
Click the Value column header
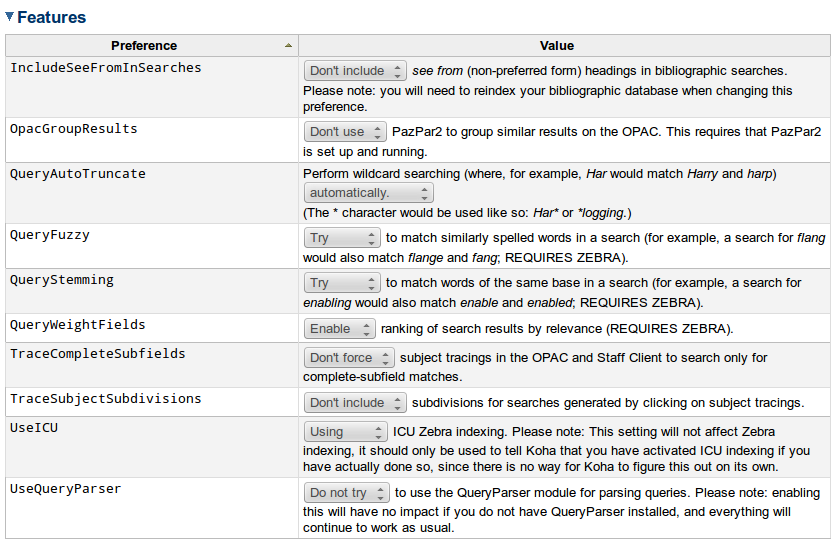557,46
